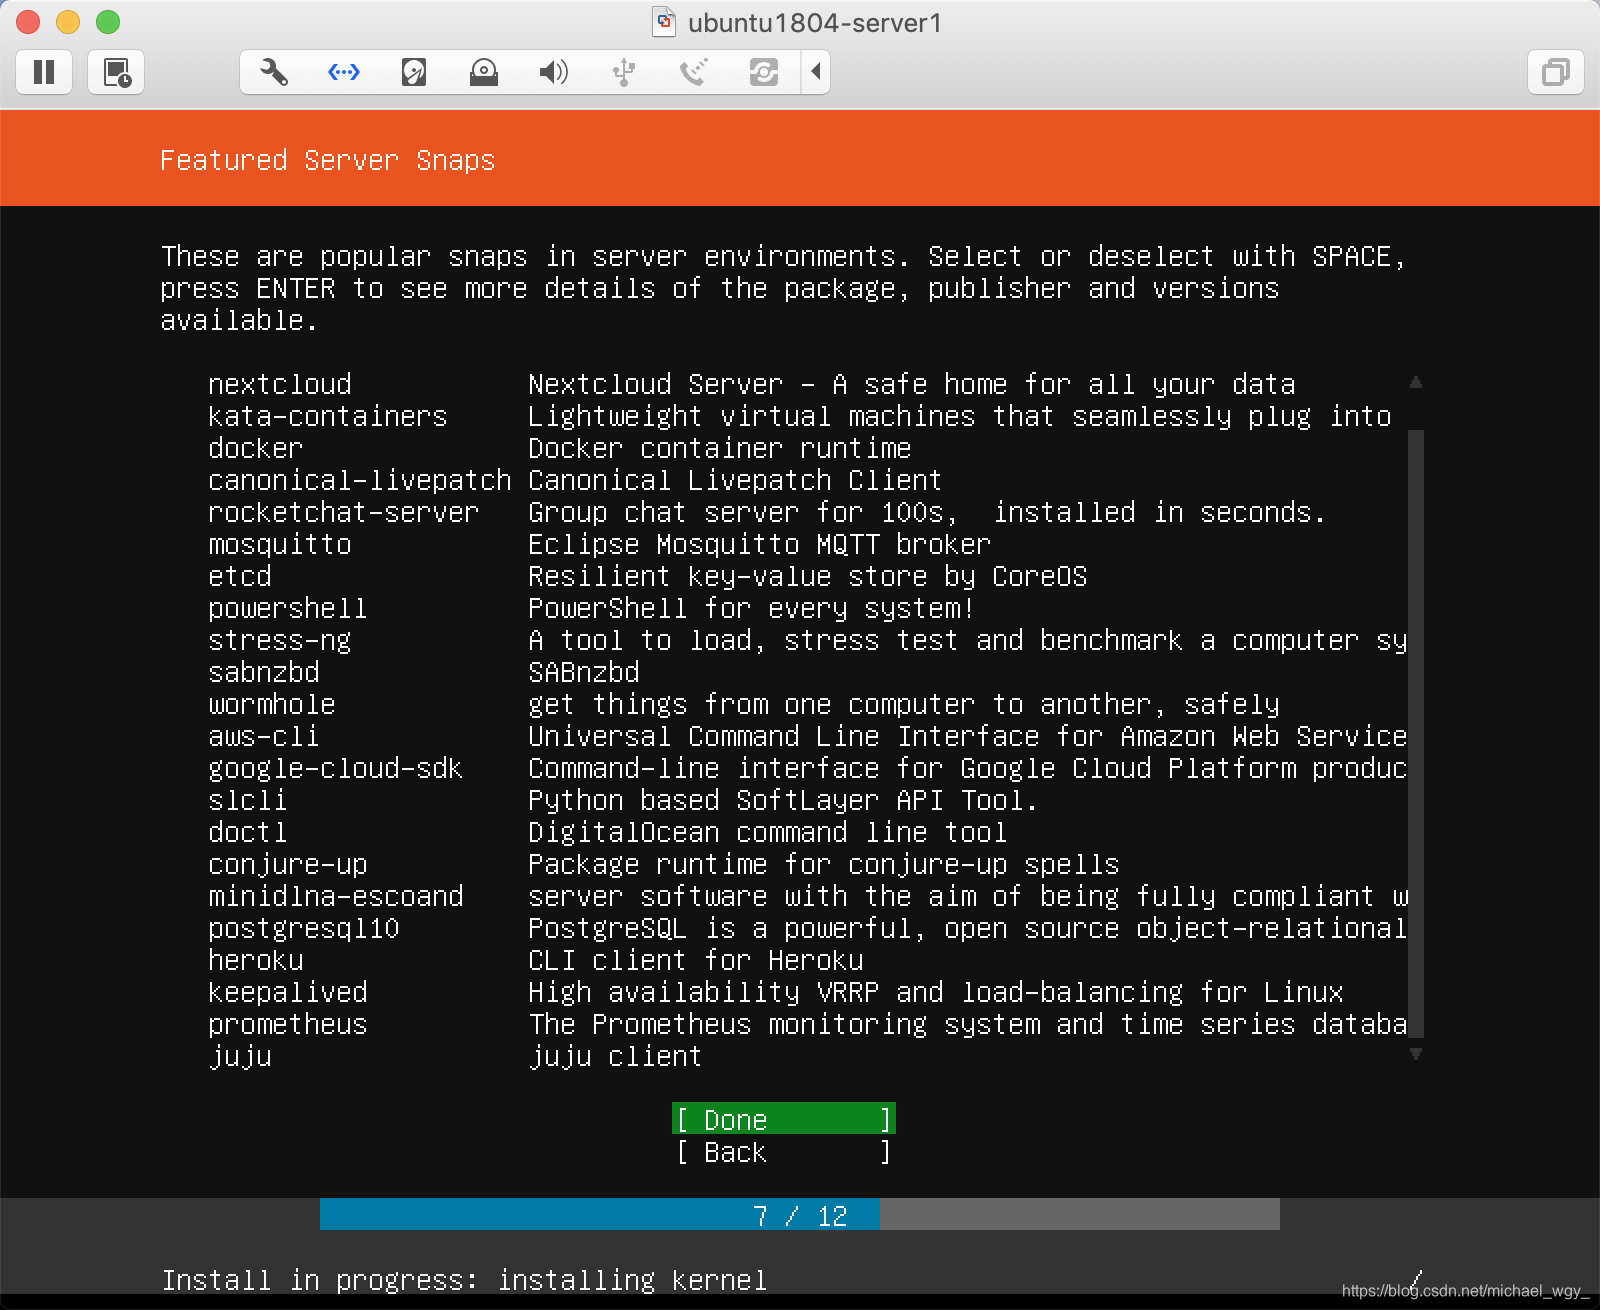Click the sharing sync icon
The image size is (1600, 1310).
coord(764,72)
